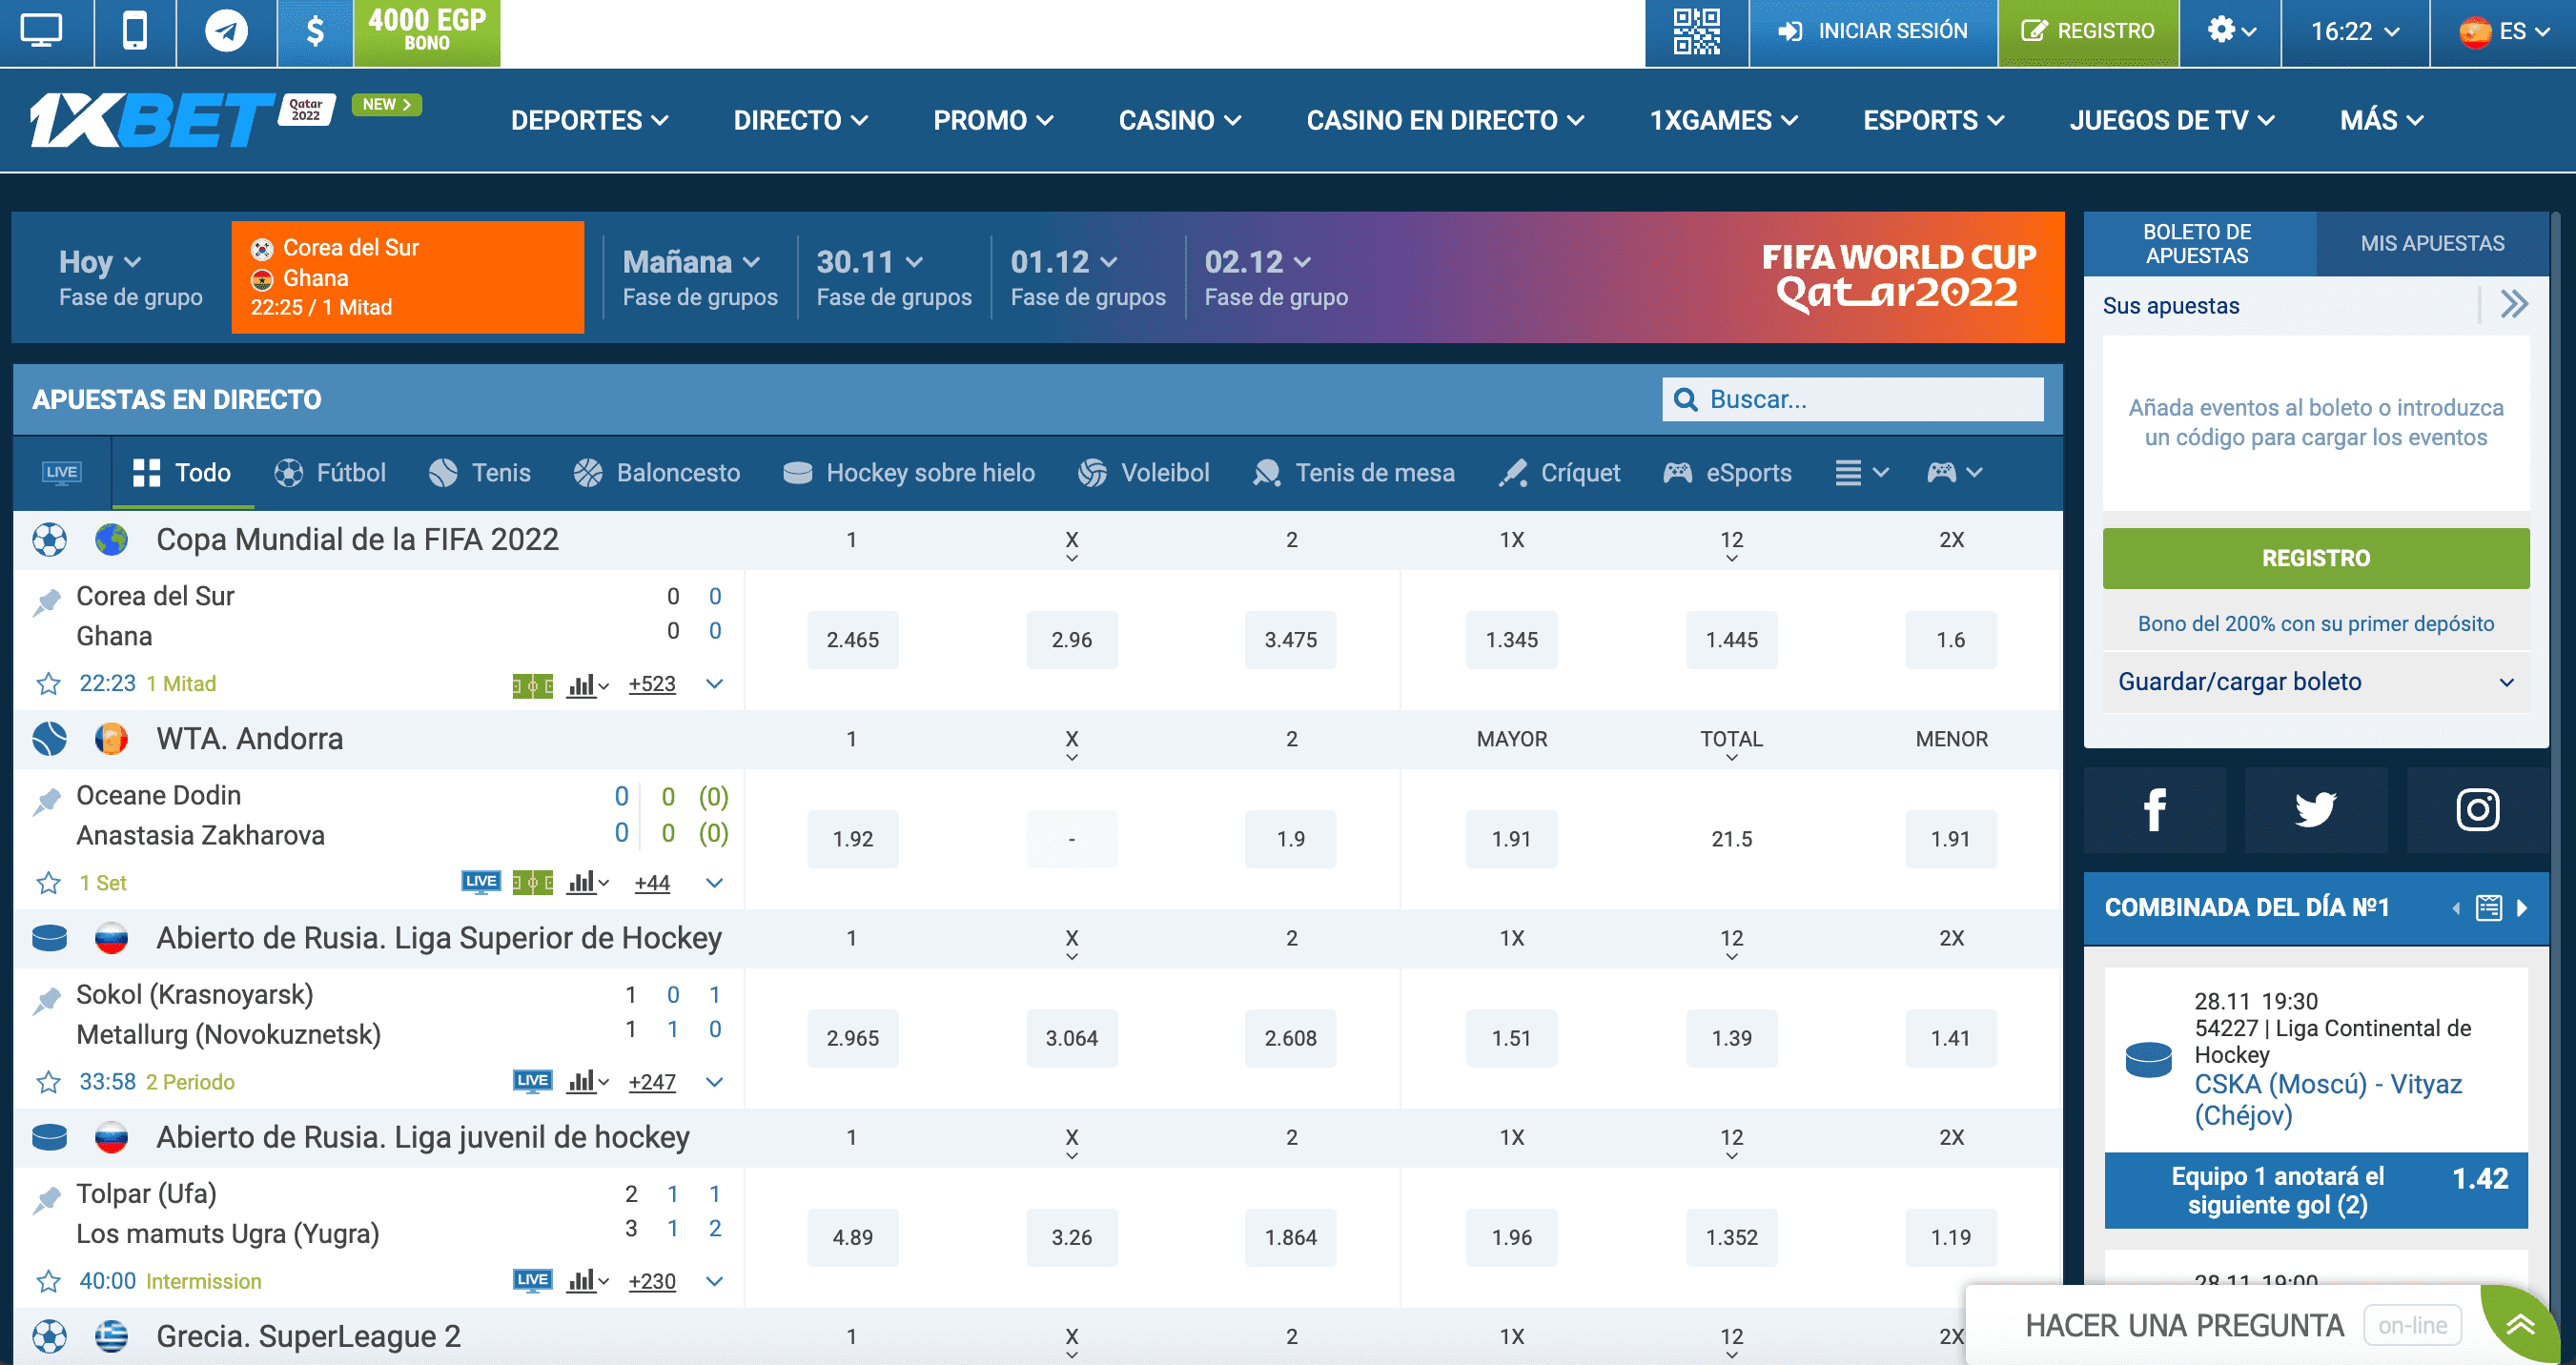Image resolution: width=2576 pixels, height=1365 pixels.
Task: Expand Sokol match markets chevron
Action: tap(714, 1082)
